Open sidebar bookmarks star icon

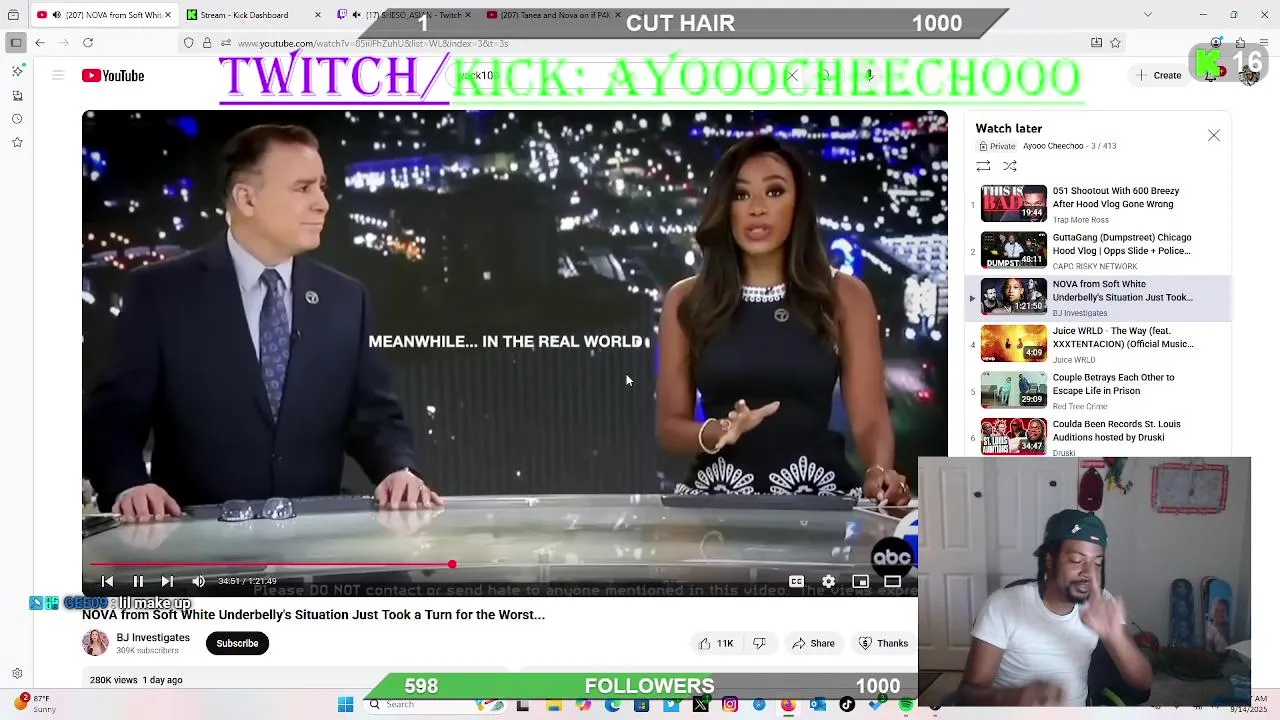coord(17,143)
